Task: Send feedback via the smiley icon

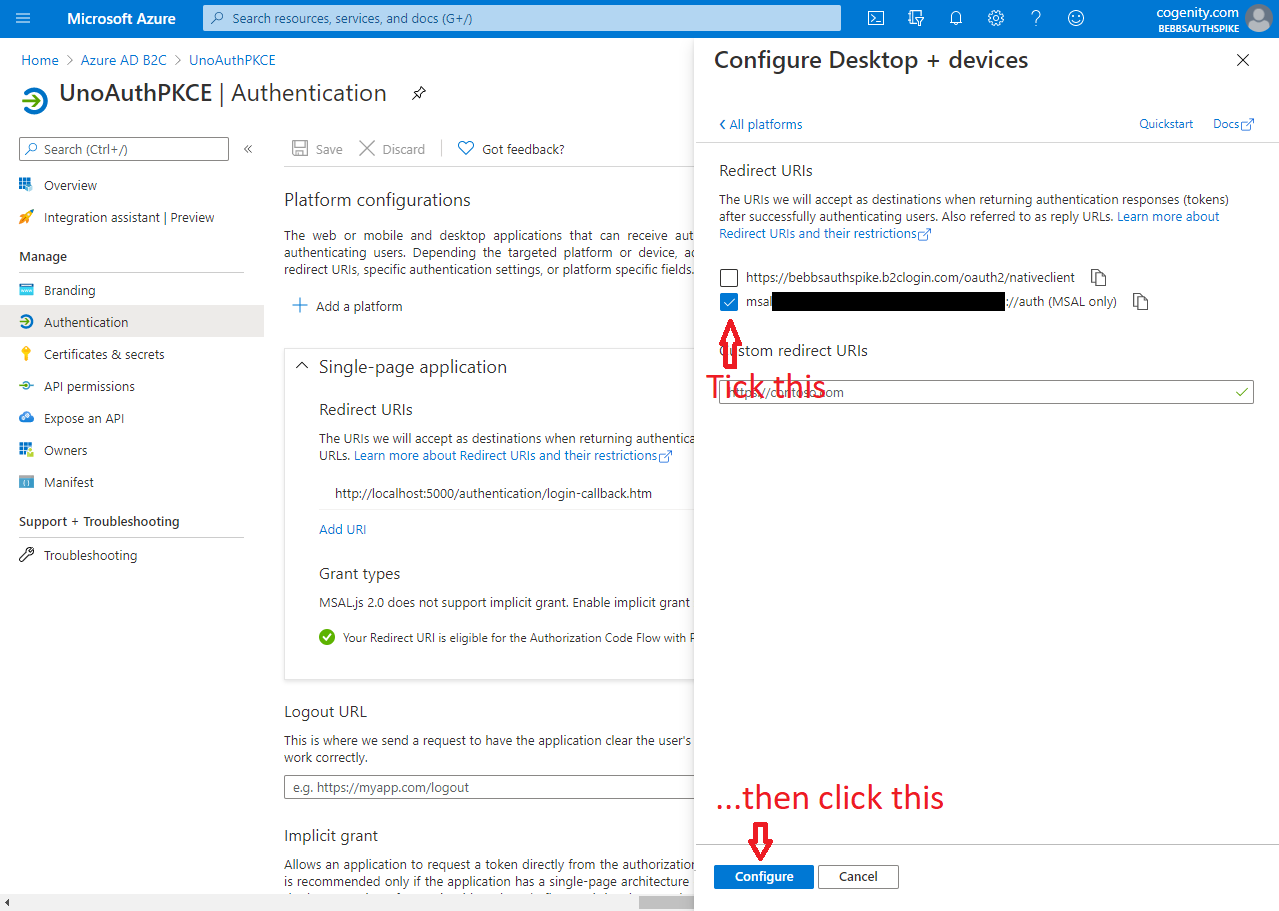Action: click(x=1075, y=18)
